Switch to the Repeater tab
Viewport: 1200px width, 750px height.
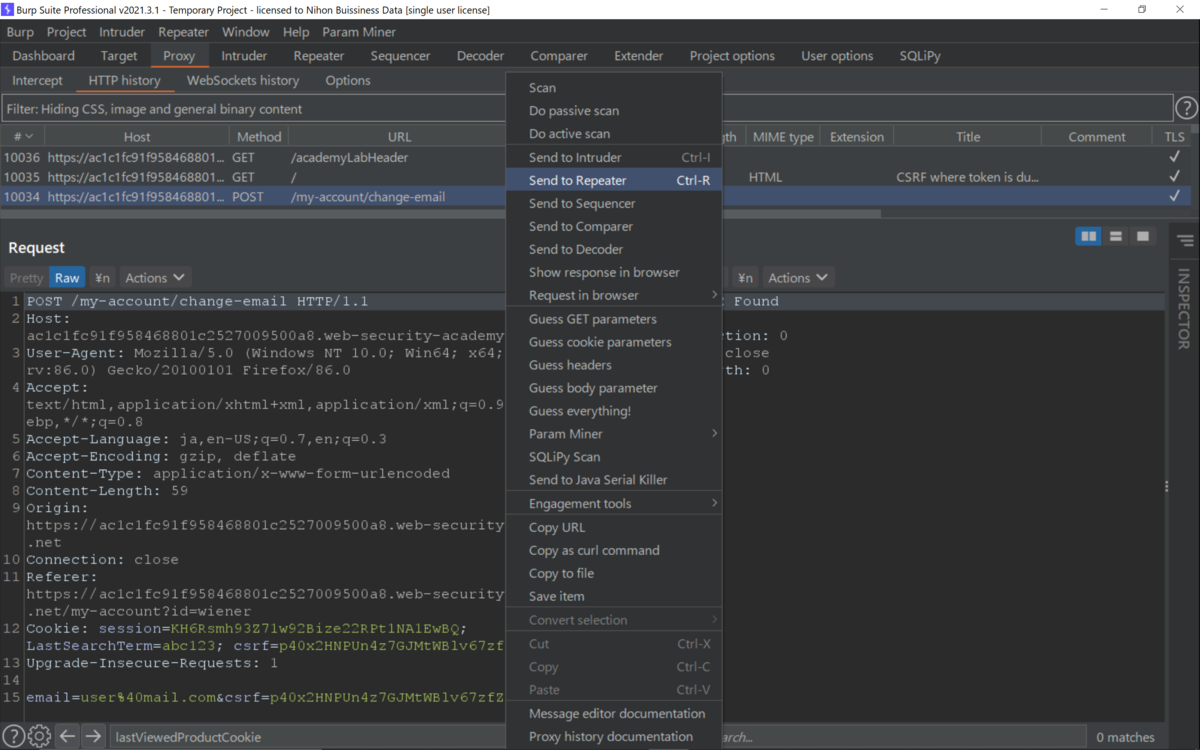click(319, 56)
